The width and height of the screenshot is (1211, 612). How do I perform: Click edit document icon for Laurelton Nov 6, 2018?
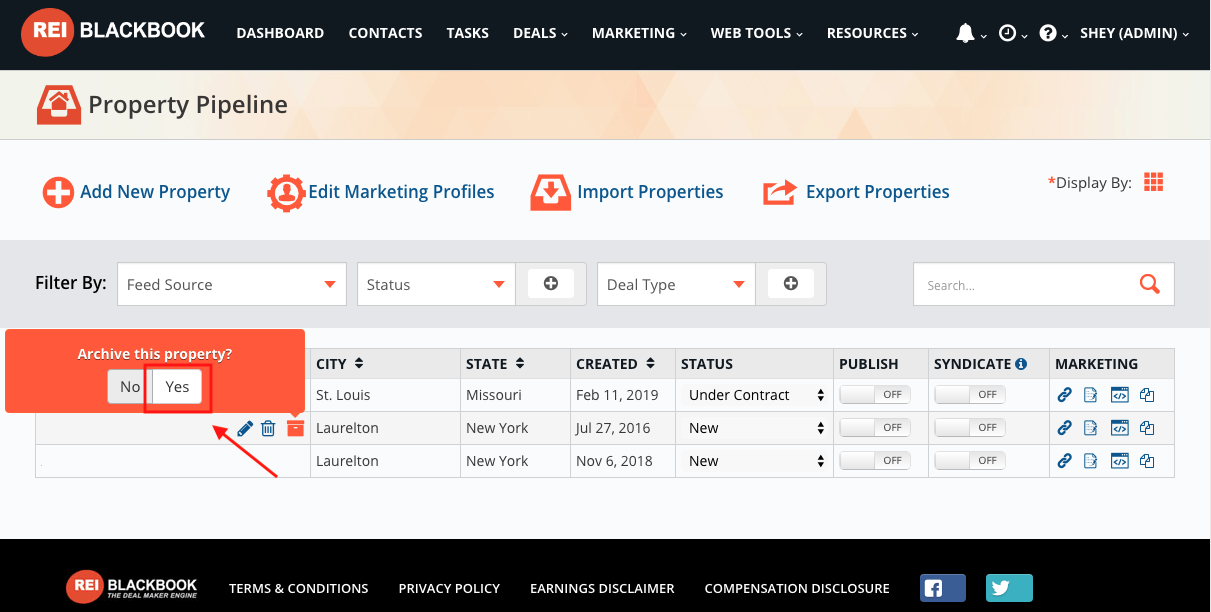[x=1091, y=461]
